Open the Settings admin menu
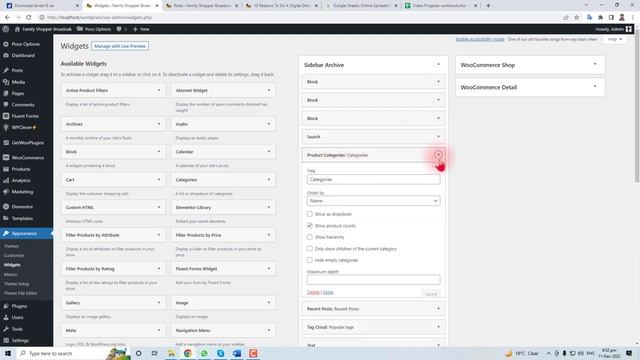This screenshot has width=640, height=360. (x=20, y=340)
